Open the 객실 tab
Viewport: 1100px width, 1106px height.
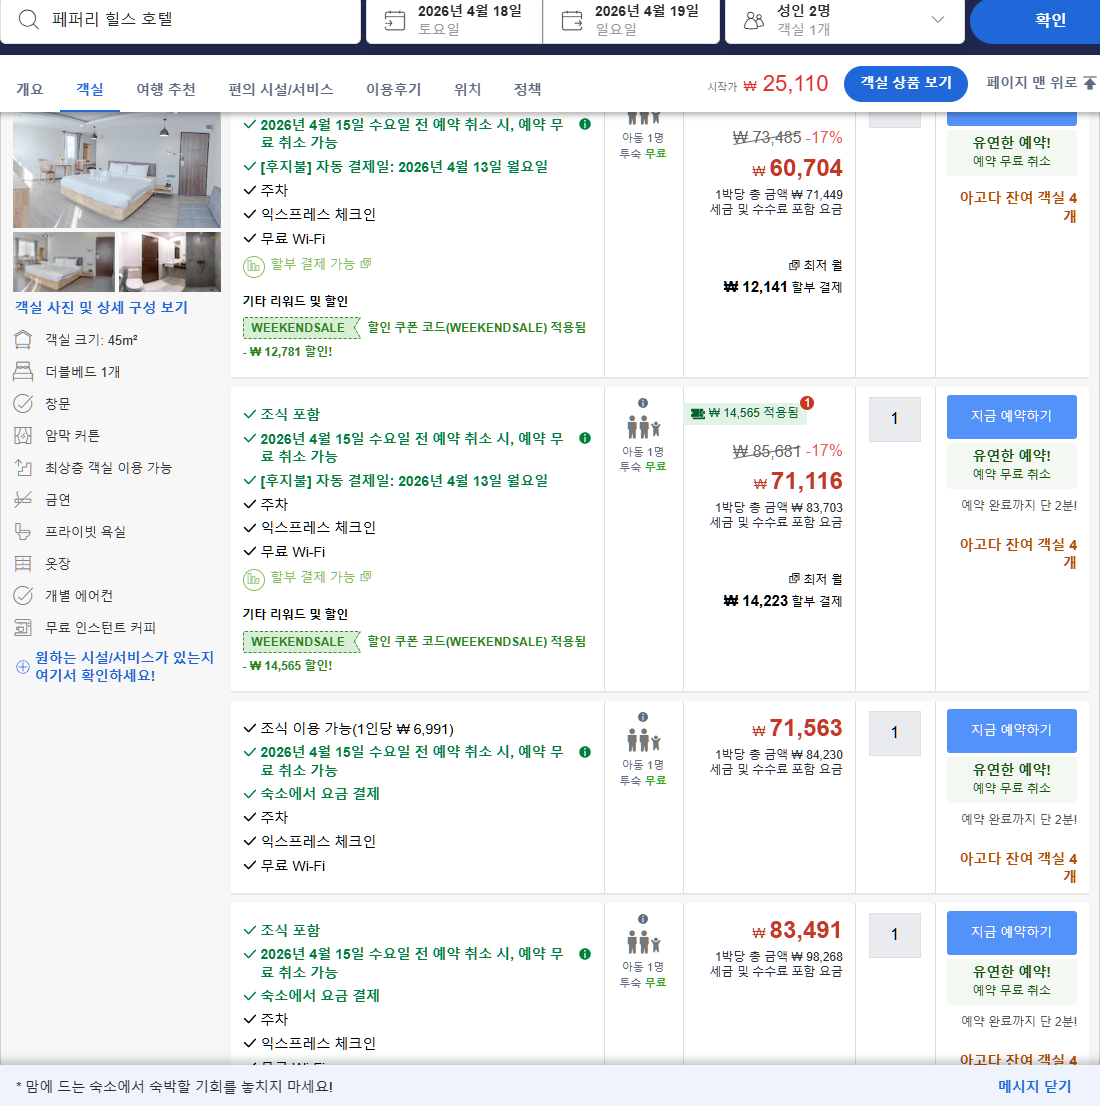pos(90,90)
